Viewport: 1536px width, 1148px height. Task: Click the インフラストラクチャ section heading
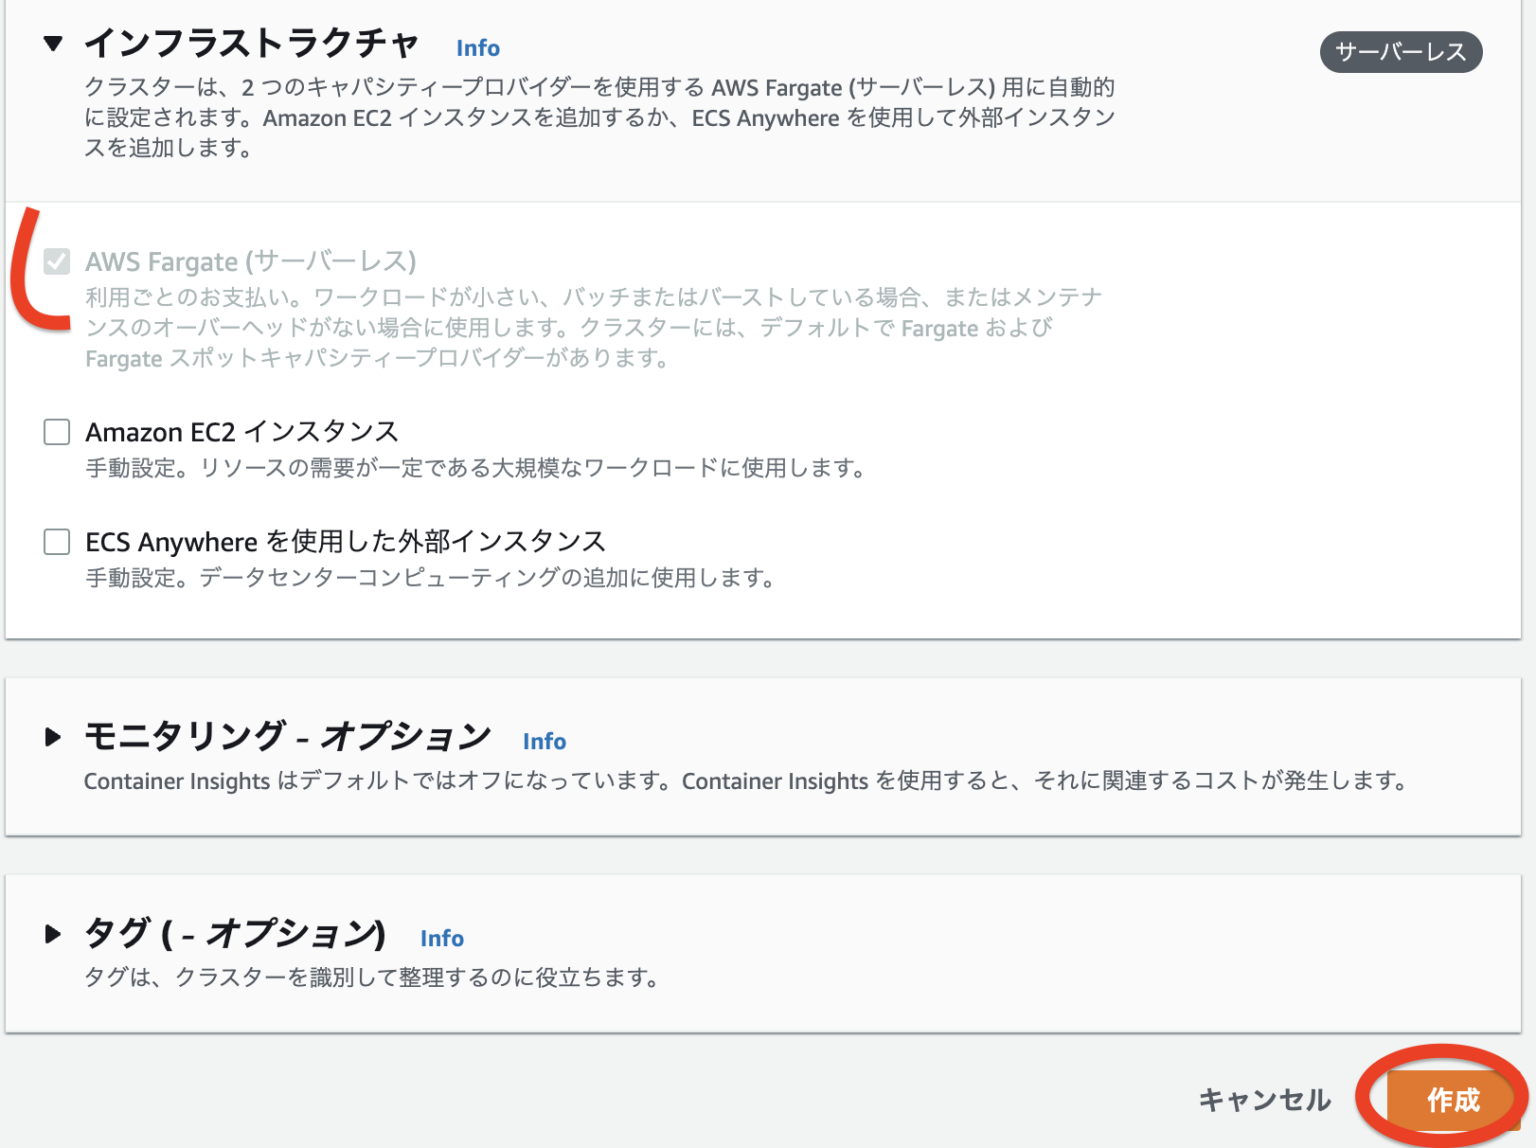[252, 44]
